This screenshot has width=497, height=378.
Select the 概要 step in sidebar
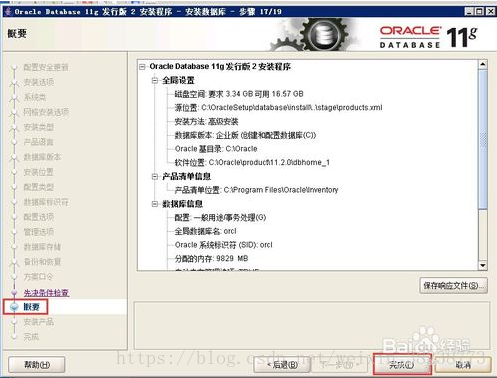pyautogui.click(x=31, y=307)
